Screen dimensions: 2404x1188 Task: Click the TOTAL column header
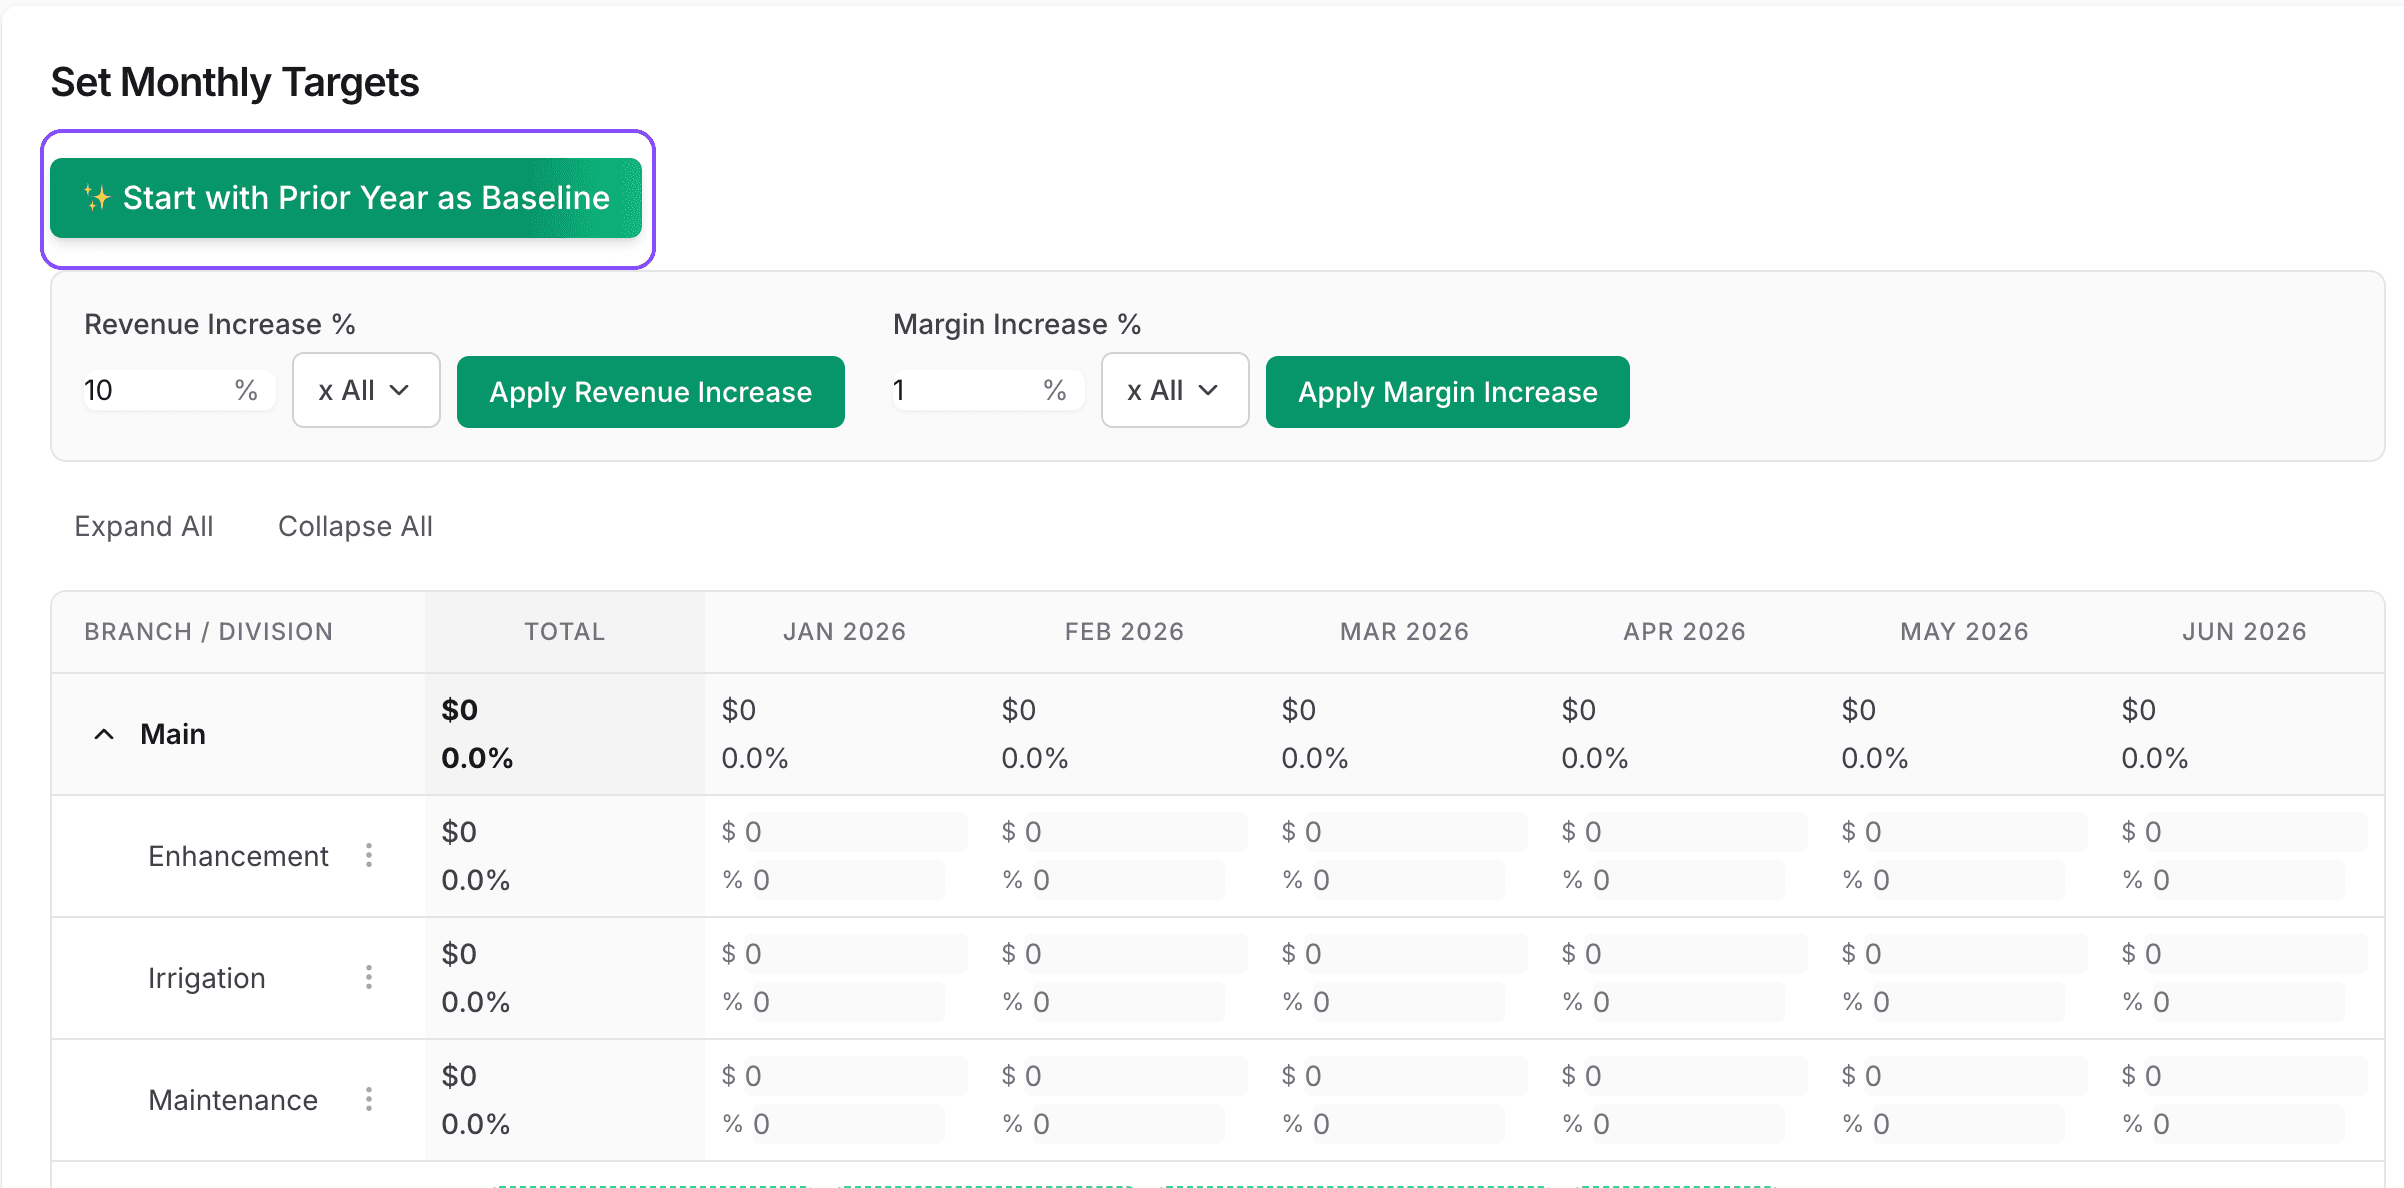click(x=565, y=632)
